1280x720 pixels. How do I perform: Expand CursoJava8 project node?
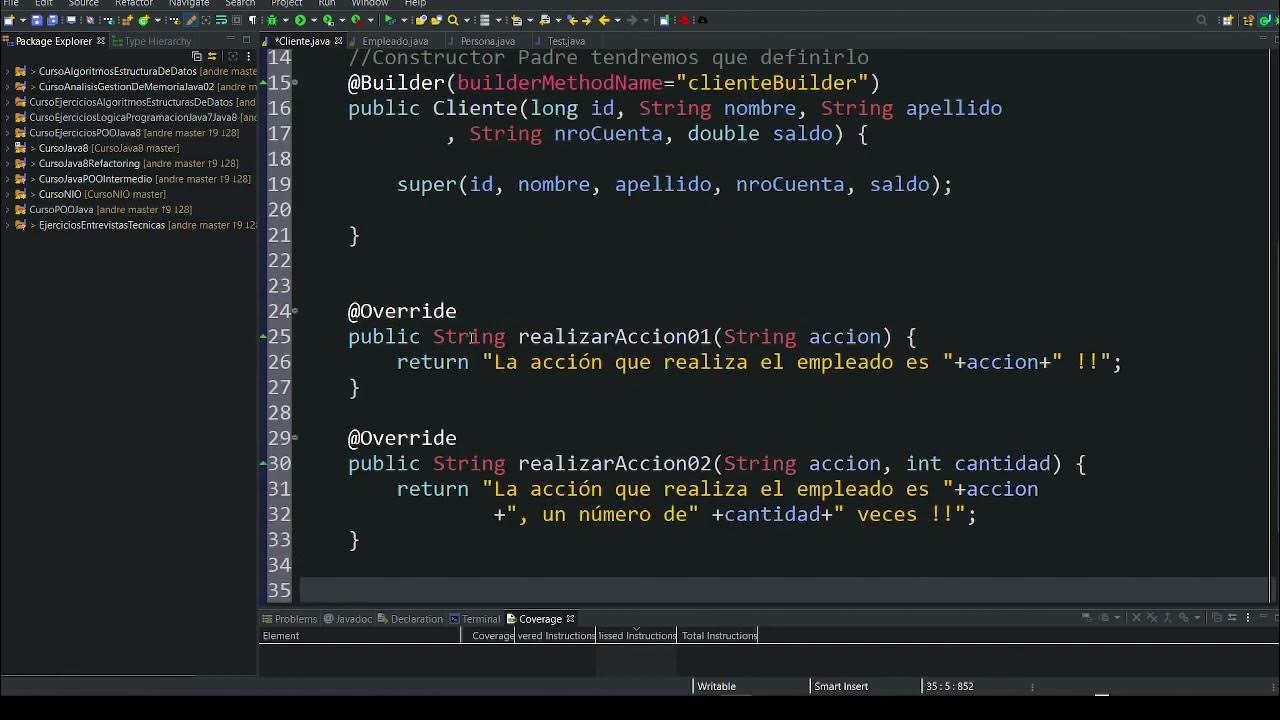point(7,148)
